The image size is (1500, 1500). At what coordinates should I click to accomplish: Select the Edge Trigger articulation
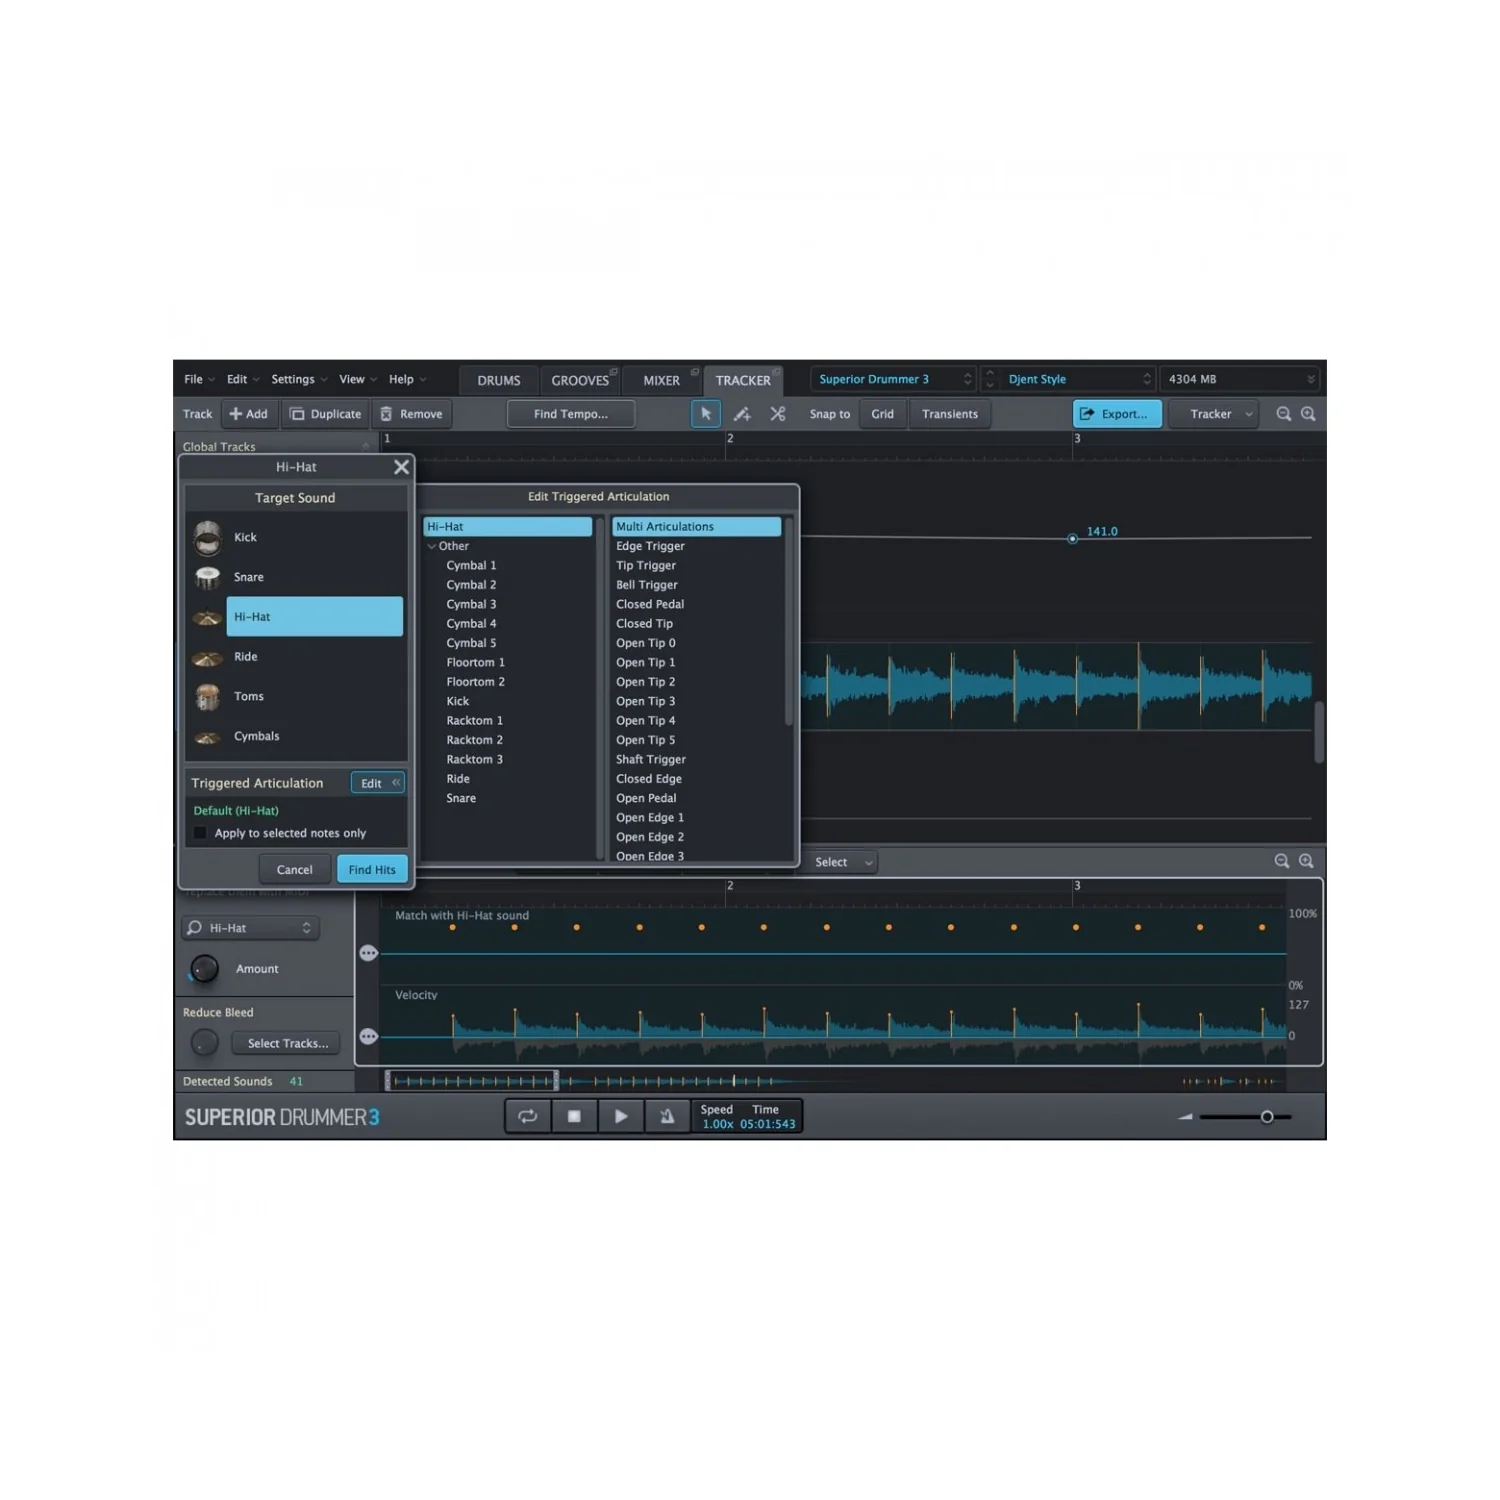click(696, 546)
